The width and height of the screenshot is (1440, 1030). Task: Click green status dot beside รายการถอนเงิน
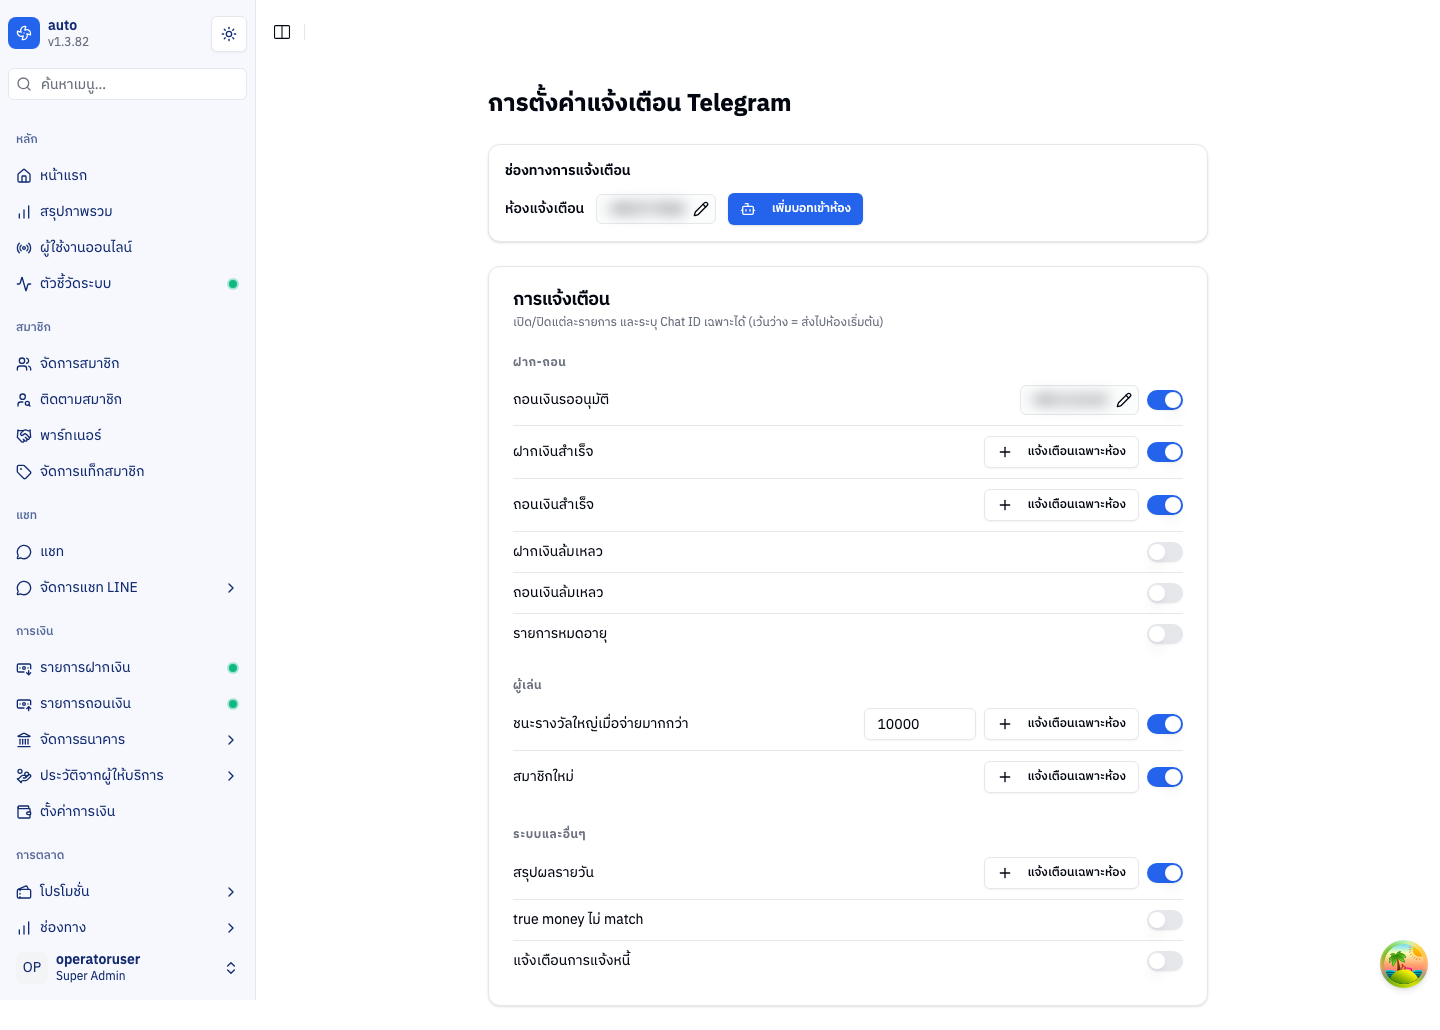tap(233, 704)
